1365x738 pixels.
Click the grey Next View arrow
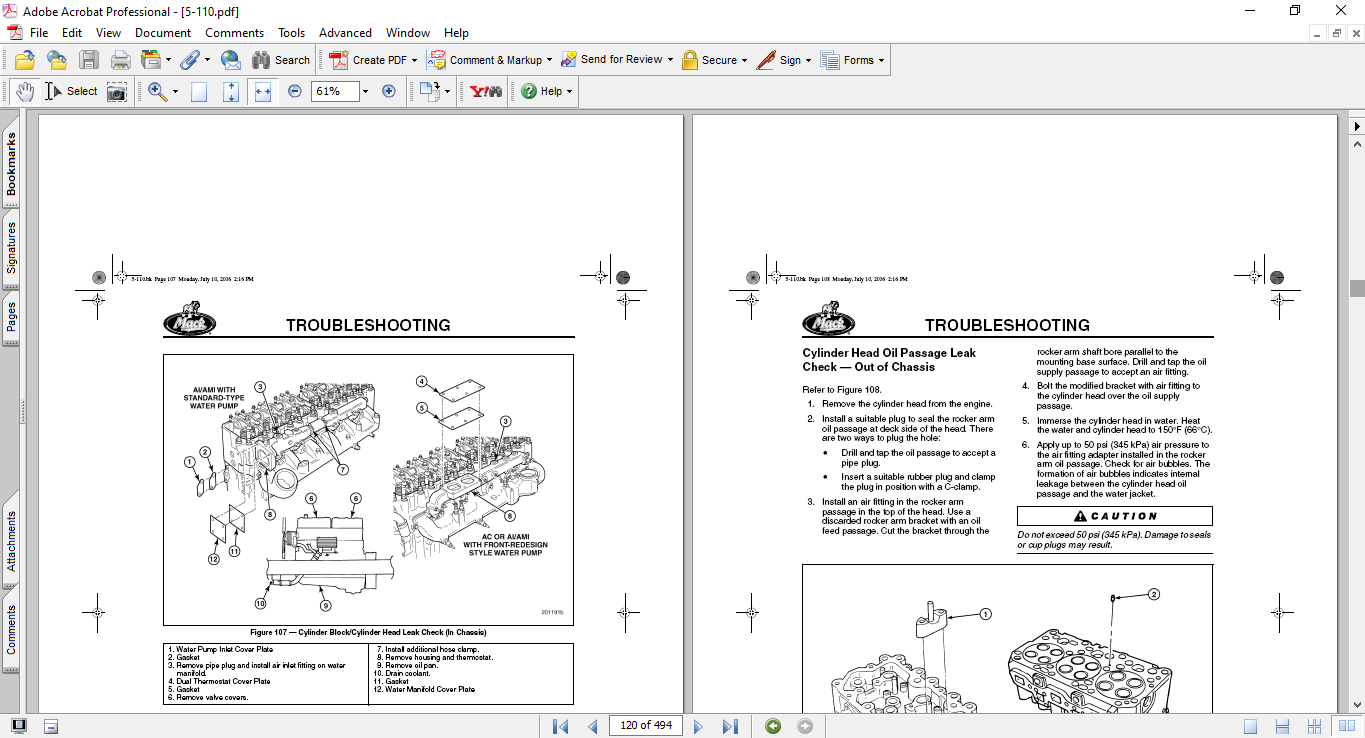pyautogui.click(x=805, y=726)
